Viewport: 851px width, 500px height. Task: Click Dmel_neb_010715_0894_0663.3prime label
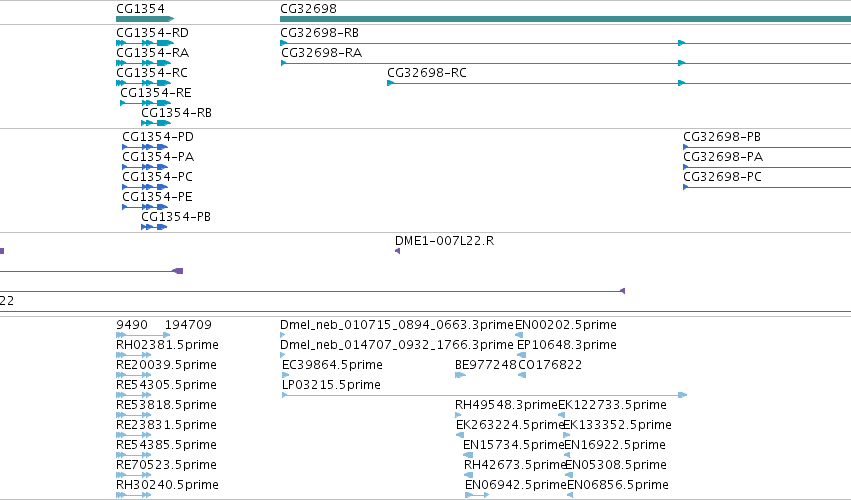click(x=397, y=325)
